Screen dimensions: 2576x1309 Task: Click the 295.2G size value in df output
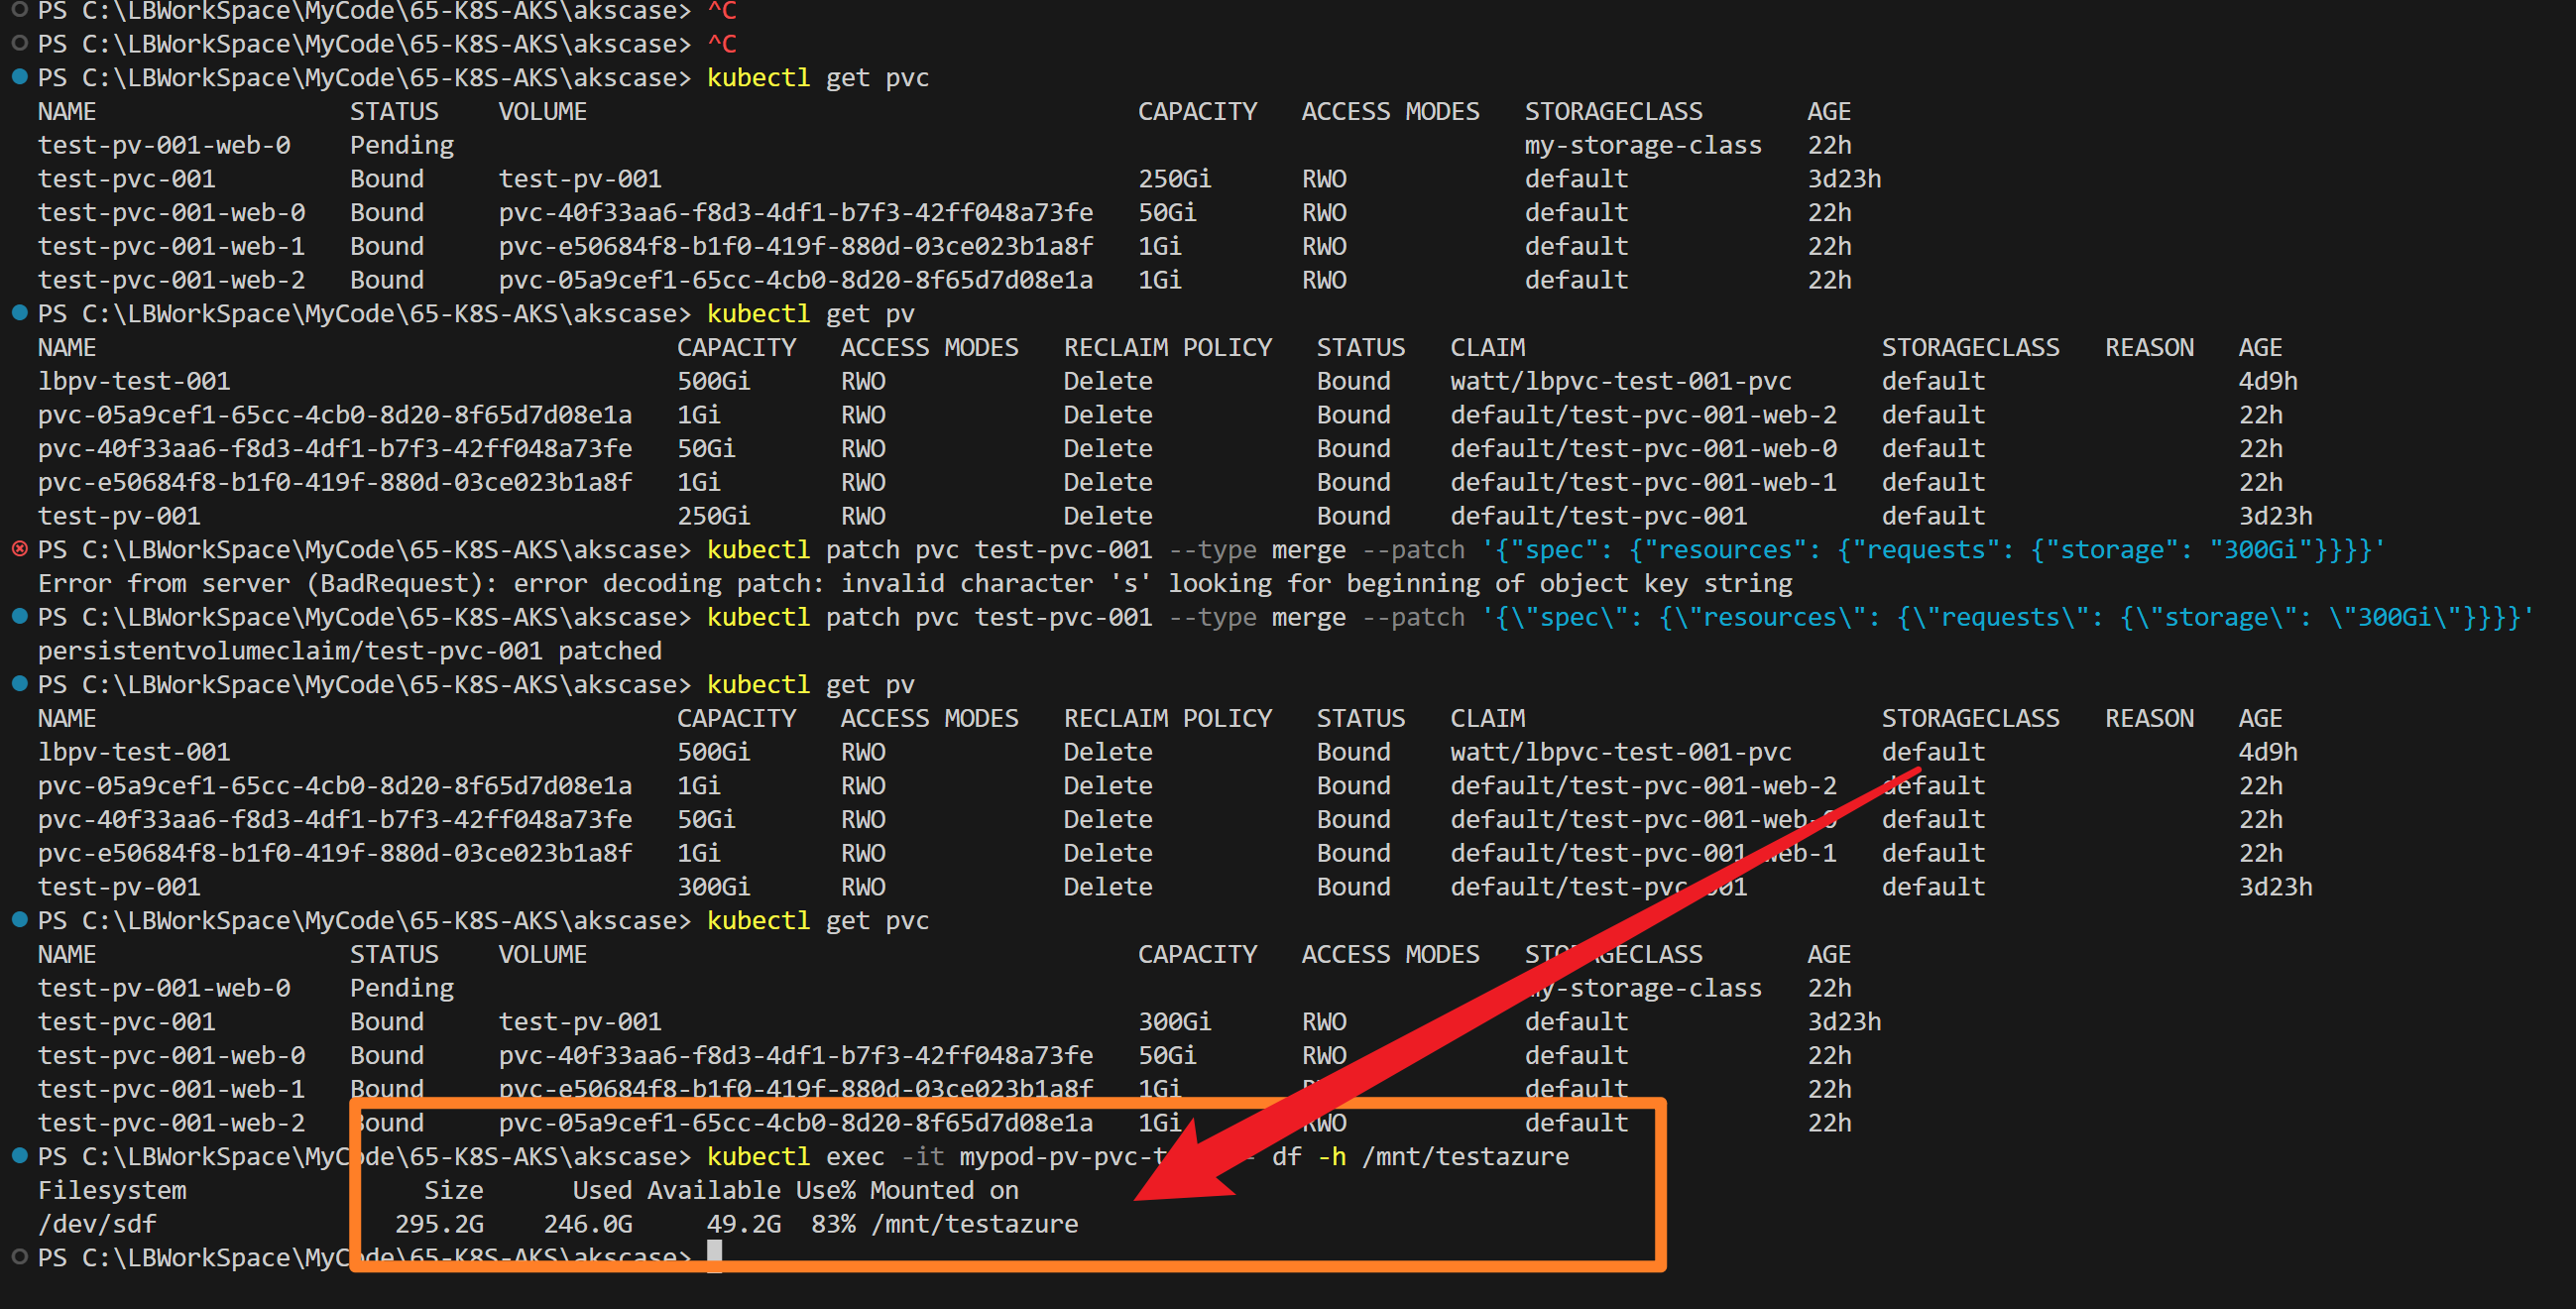click(x=439, y=1224)
